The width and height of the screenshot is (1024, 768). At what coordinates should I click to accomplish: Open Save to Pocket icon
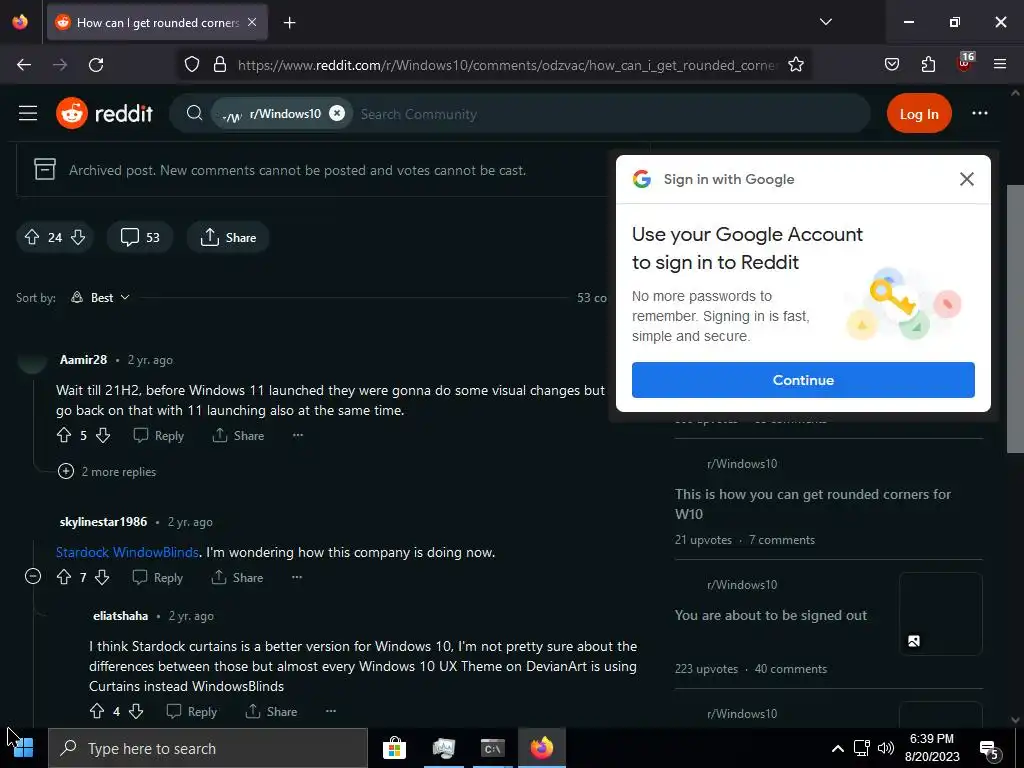tap(891, 65)
